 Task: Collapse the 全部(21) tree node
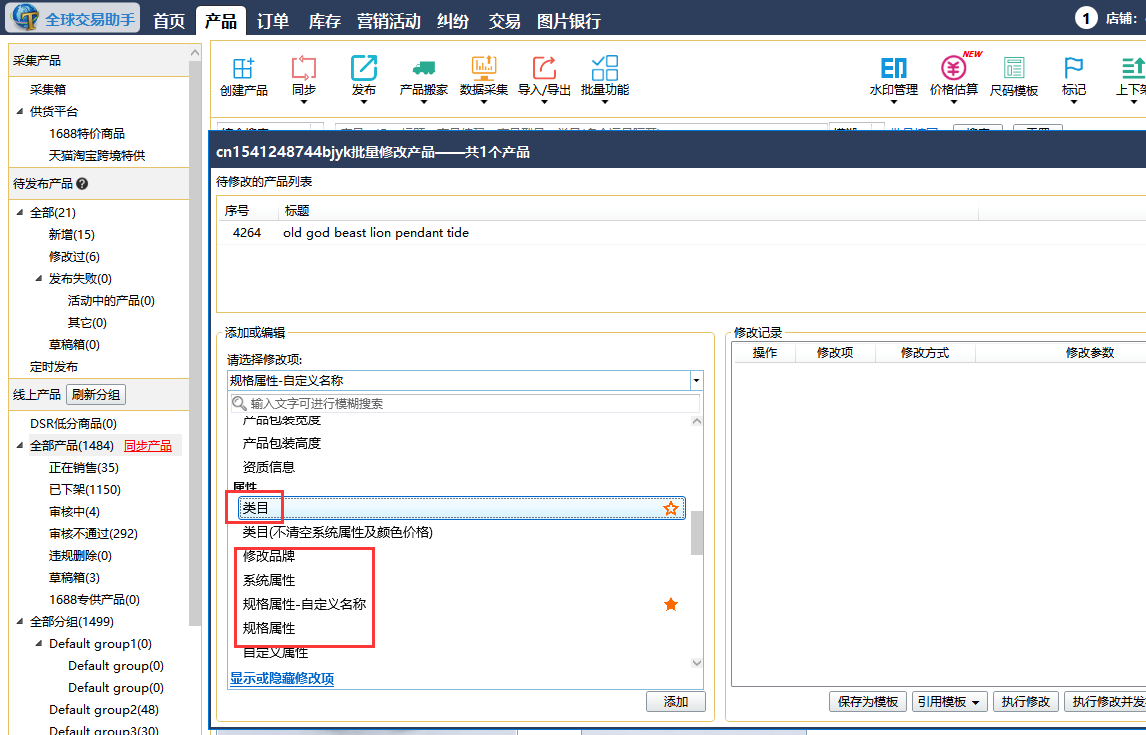20,212
